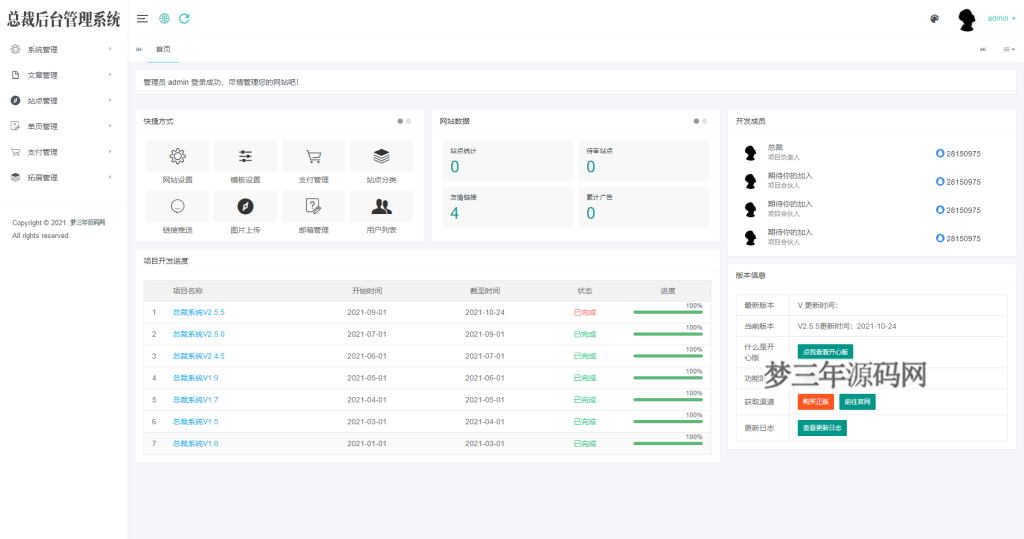Click the refresh icon in top bar
The height and width of the screenshot is (539, 1024).
184,18
